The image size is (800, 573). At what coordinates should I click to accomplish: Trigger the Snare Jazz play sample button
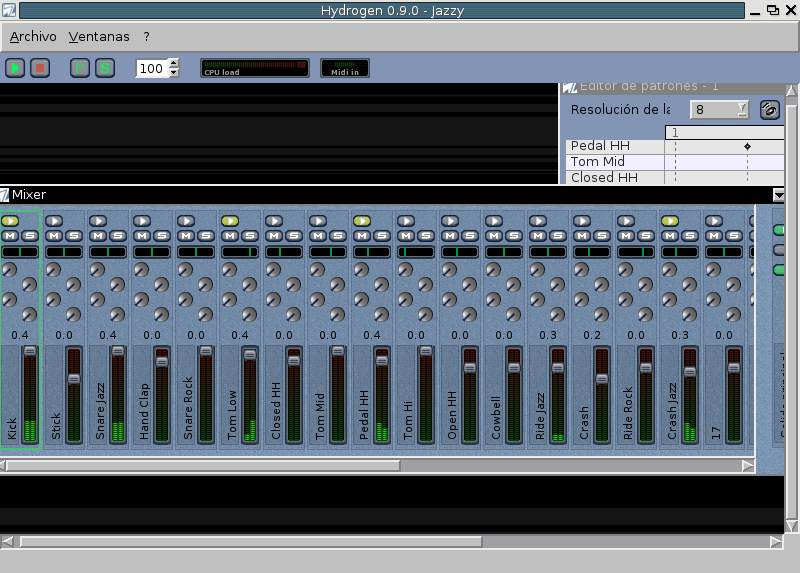(98, 221)
